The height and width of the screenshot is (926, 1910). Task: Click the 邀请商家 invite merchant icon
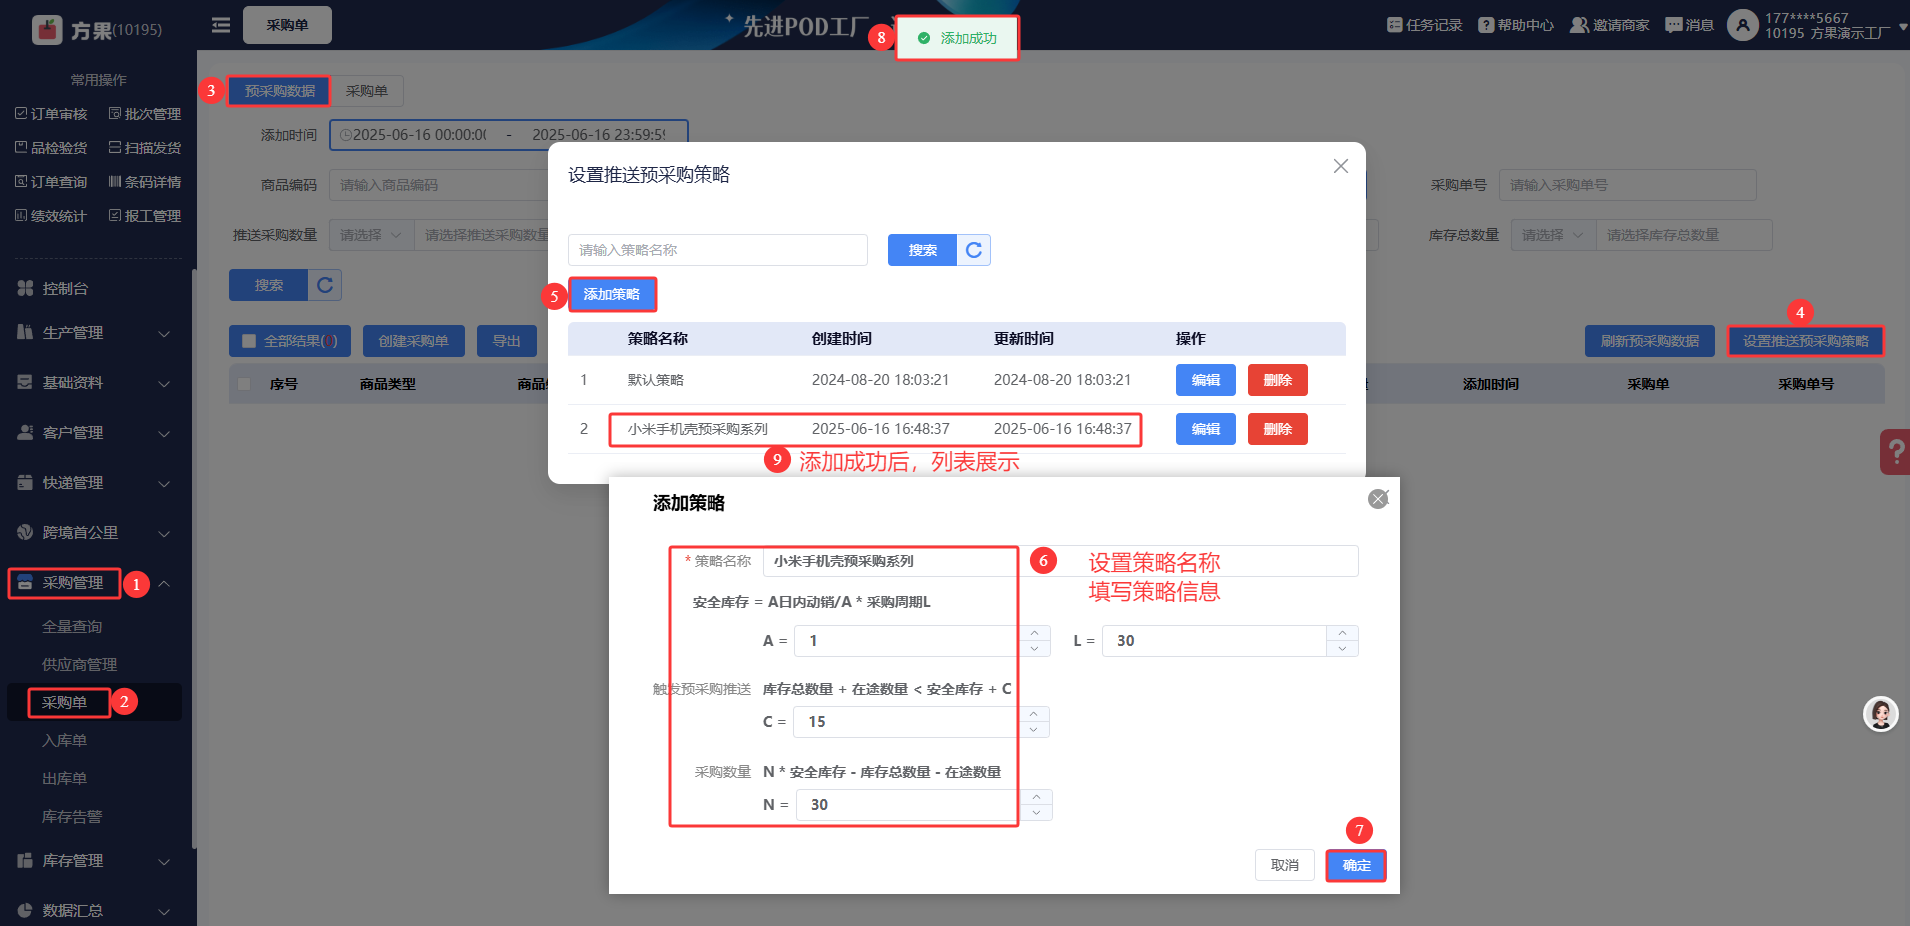tap(1579, 25)
